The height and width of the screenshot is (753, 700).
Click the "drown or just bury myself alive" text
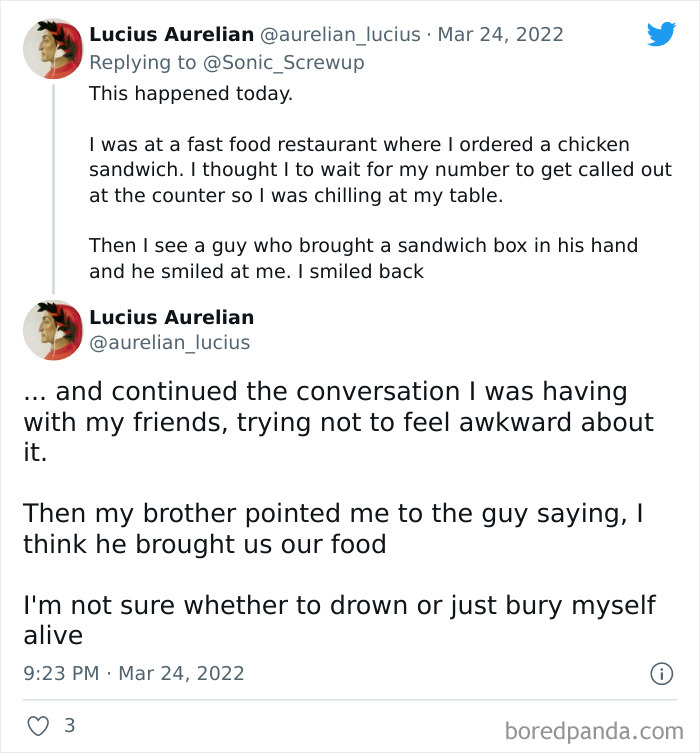340,620
